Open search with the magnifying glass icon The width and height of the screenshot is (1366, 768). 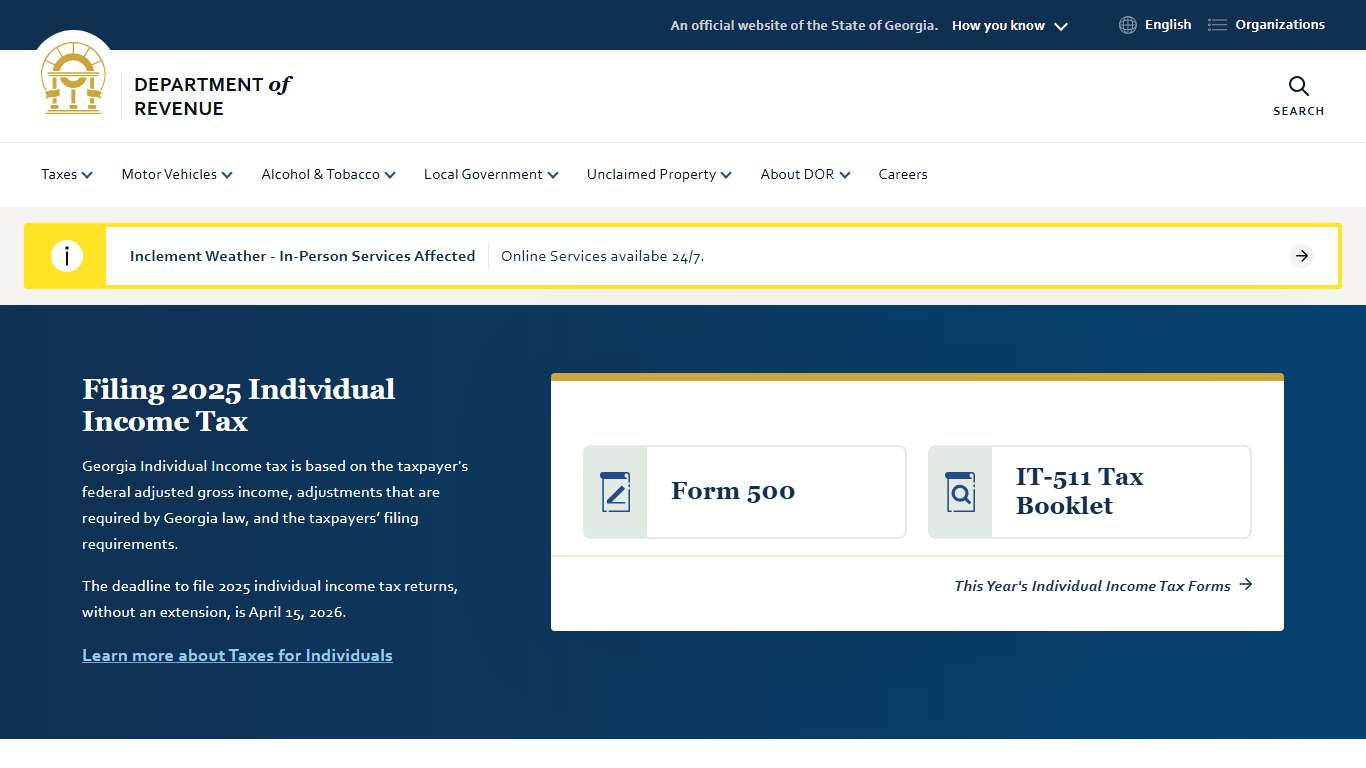pyautogui.click(x=1298, y=87)
